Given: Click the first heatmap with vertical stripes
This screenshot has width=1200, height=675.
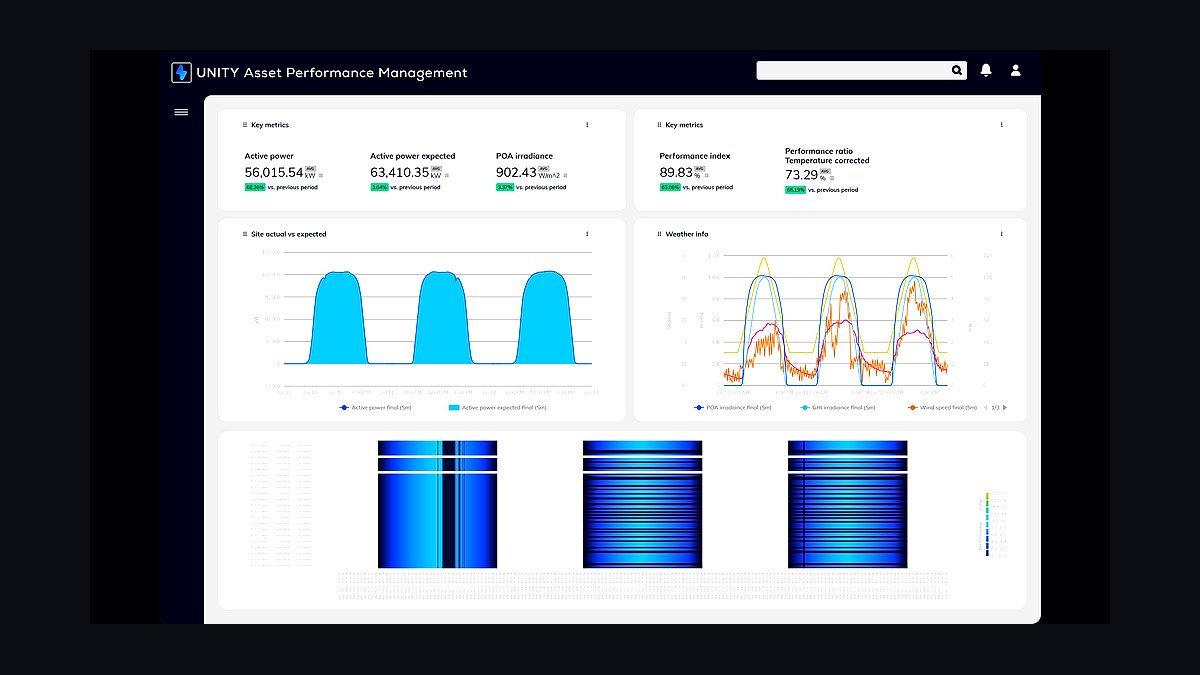Looking at the screenshot, I should [437, 504].
